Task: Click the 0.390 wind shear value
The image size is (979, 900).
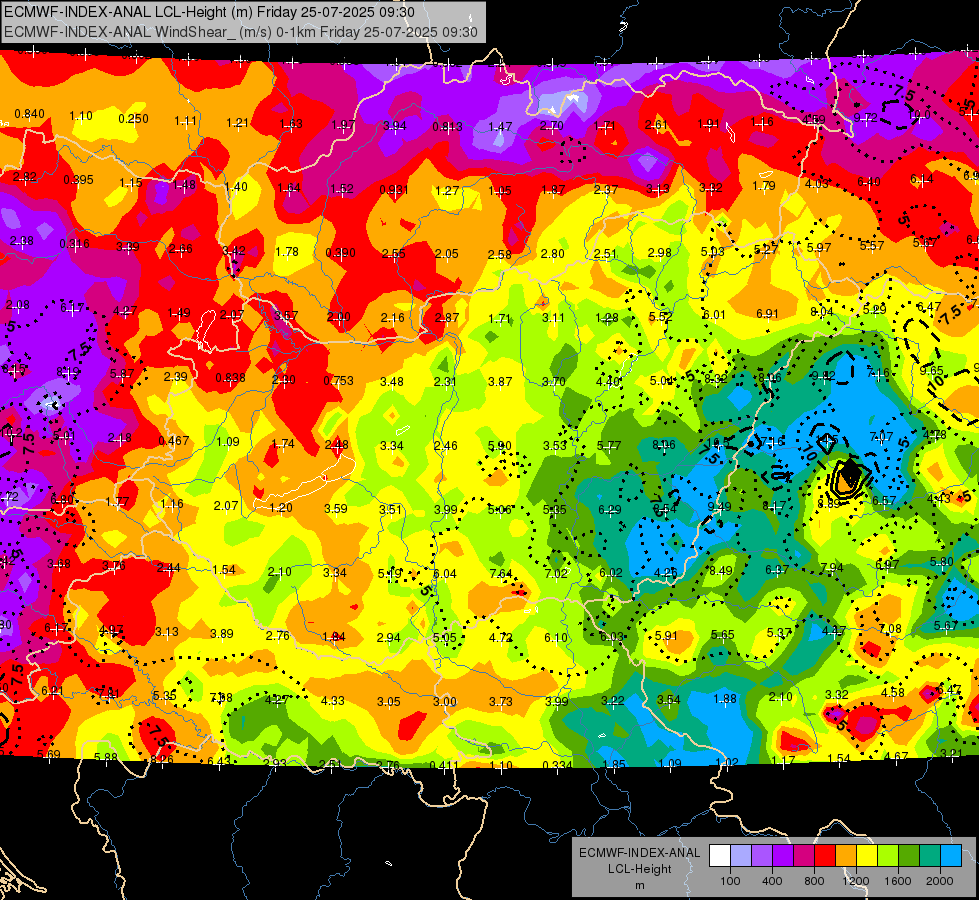Action: [340, 253]
